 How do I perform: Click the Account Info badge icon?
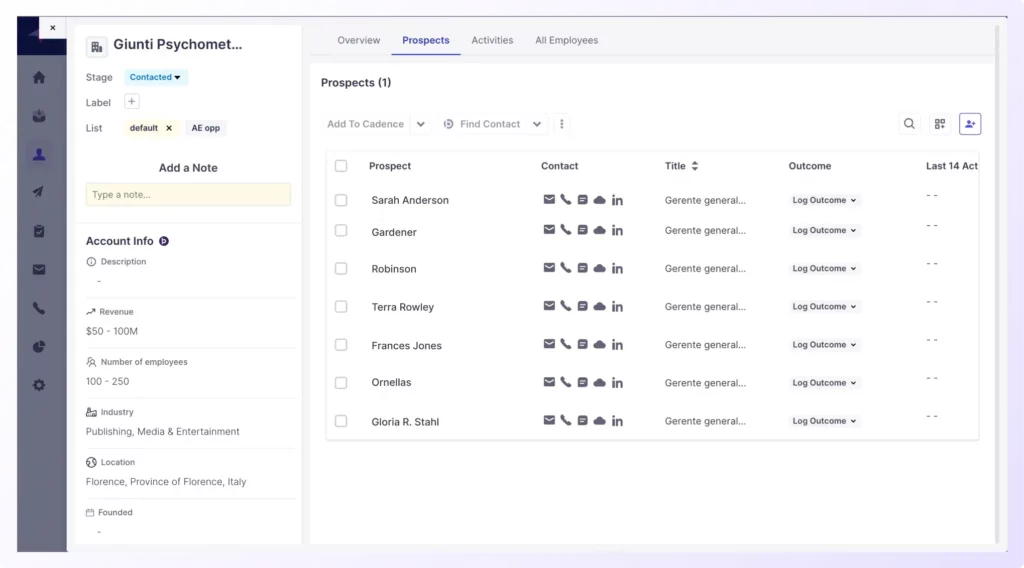tap(164, 241)
